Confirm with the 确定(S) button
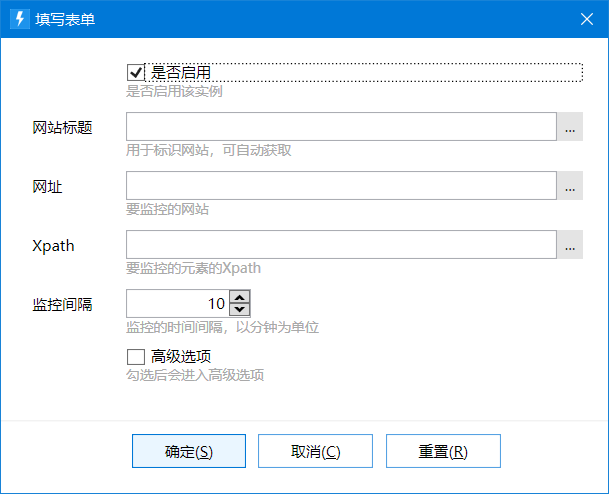 (189, 451)
